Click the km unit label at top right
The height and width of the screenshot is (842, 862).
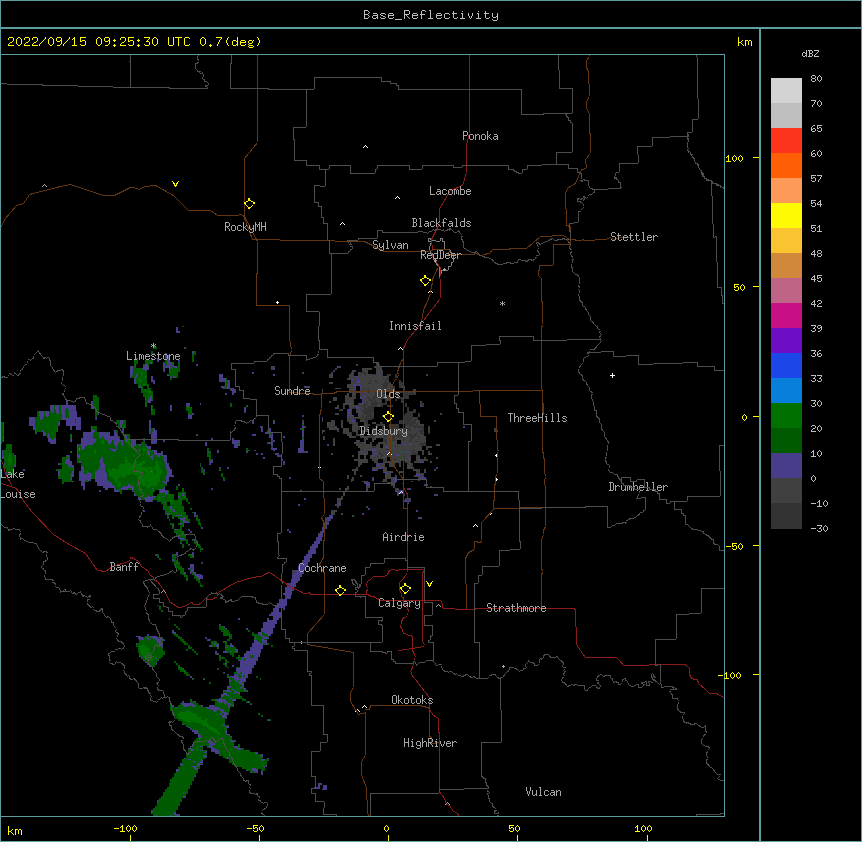click(x=744, y=42)
